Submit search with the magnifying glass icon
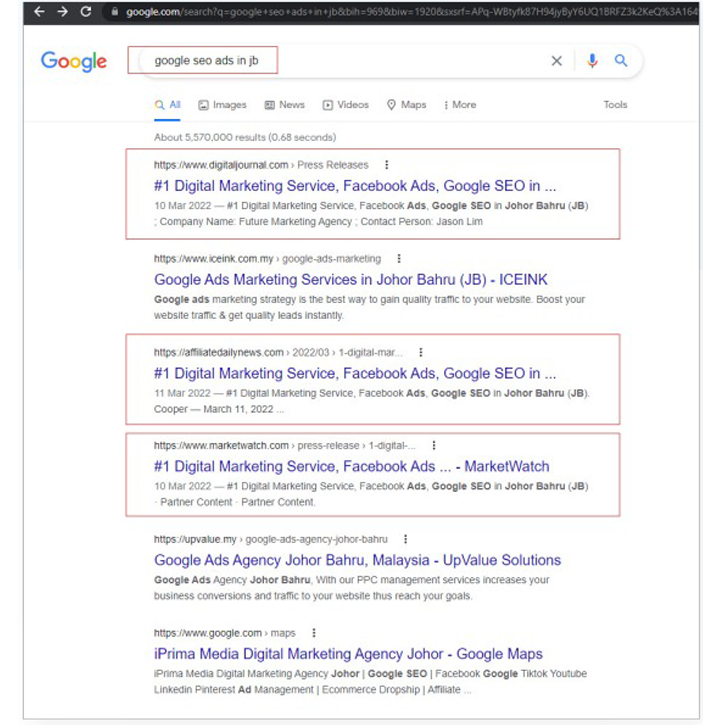 (x=621, y=61)
